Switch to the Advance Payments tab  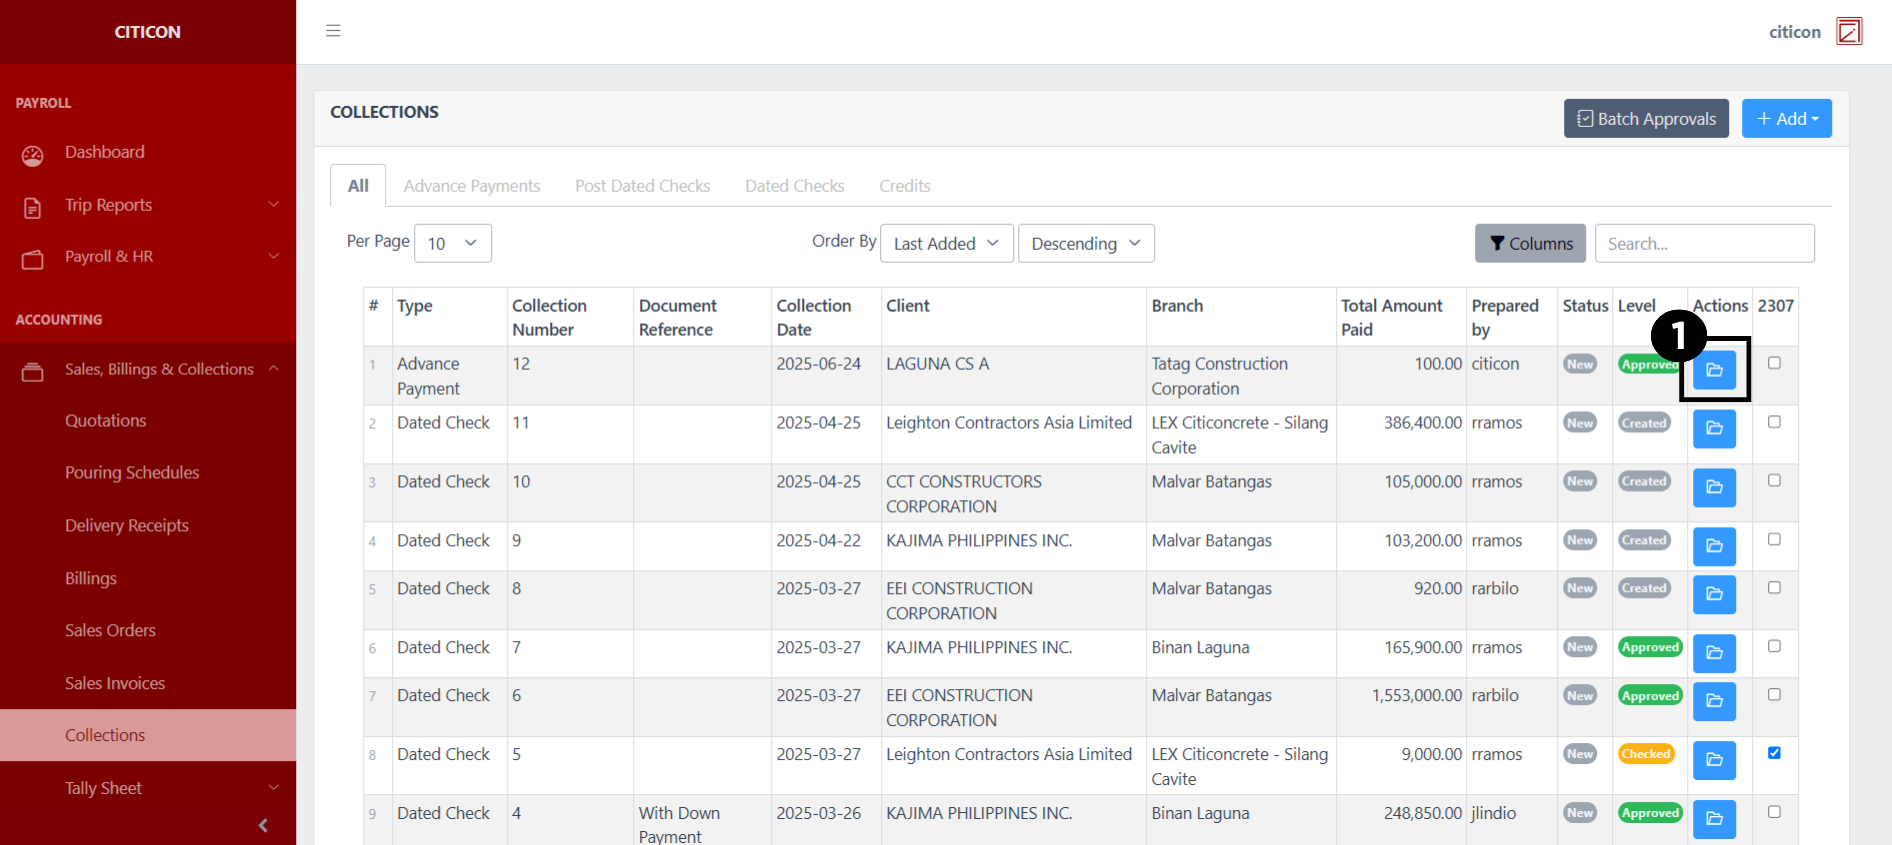pos(472,186)
